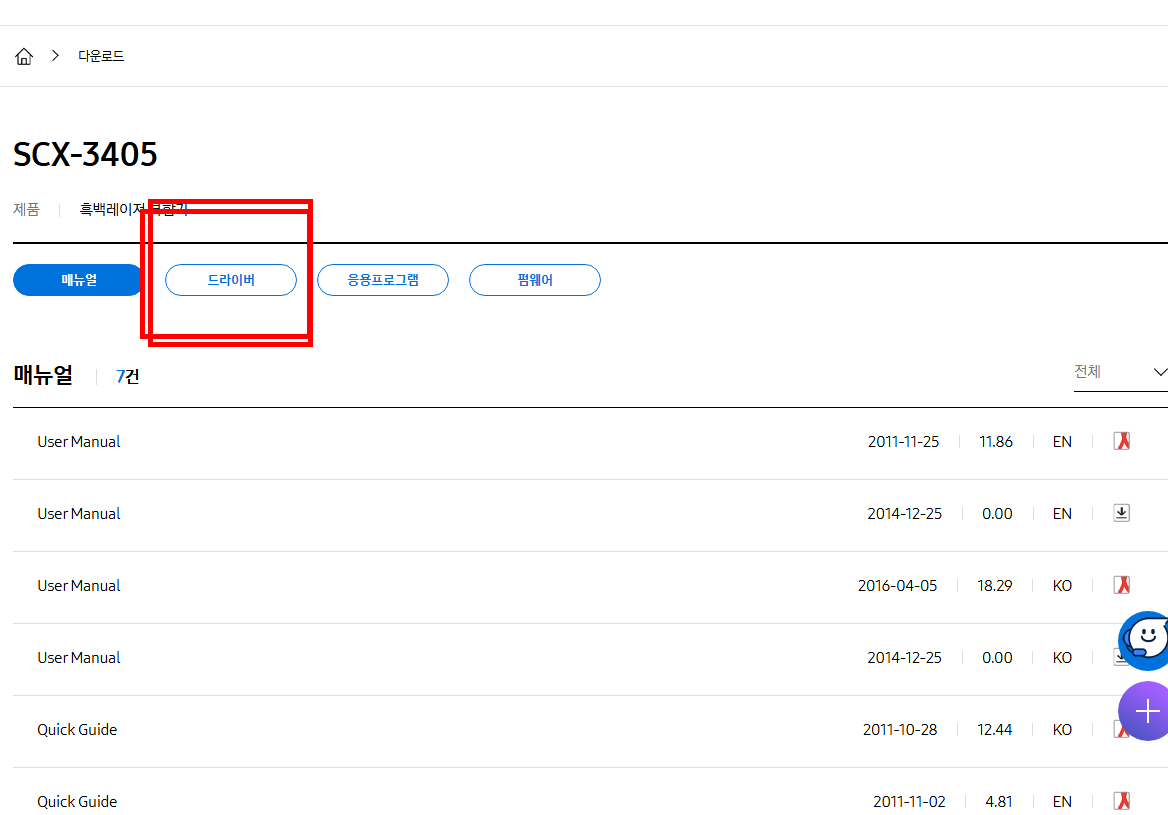The width and height of the screenshot is (1168, 815).
Task: Open PDF icon for 2016-04-05 User Manual
Action: [x=1122, y=585]
